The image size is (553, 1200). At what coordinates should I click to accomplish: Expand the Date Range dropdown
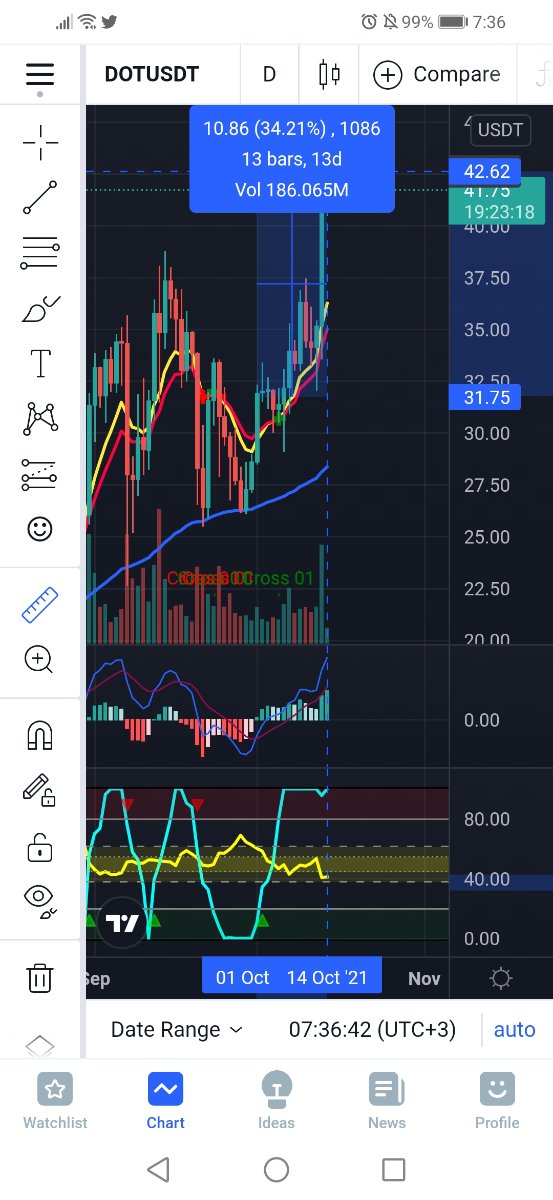pos(176,1029)
